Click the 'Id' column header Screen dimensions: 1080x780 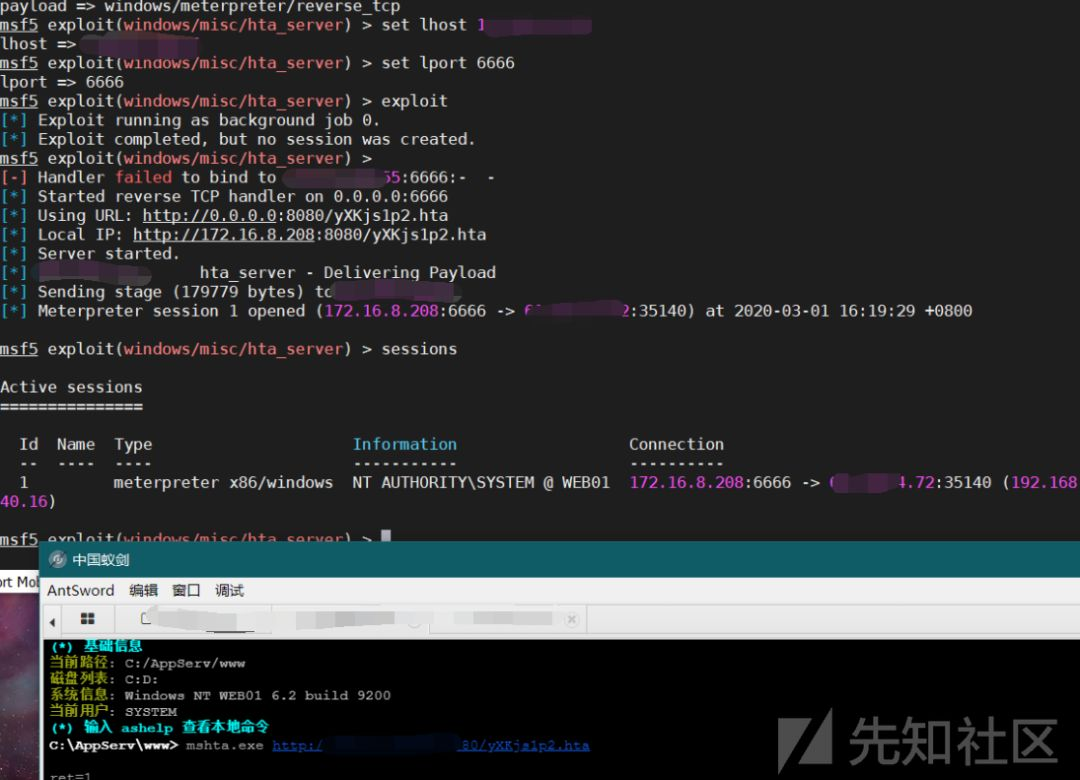[x=28, y=444]
